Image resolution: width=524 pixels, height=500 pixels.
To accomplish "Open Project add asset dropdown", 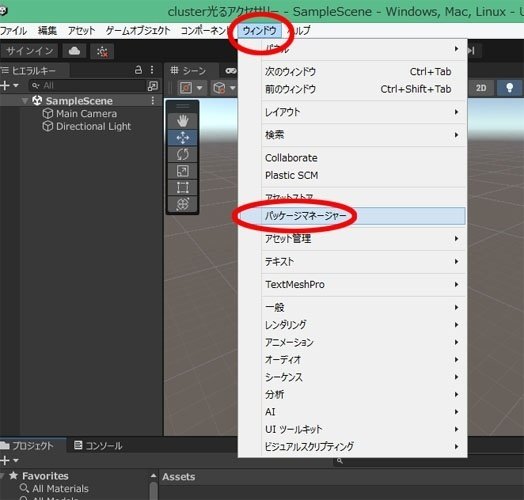I will tap(9, 461).
